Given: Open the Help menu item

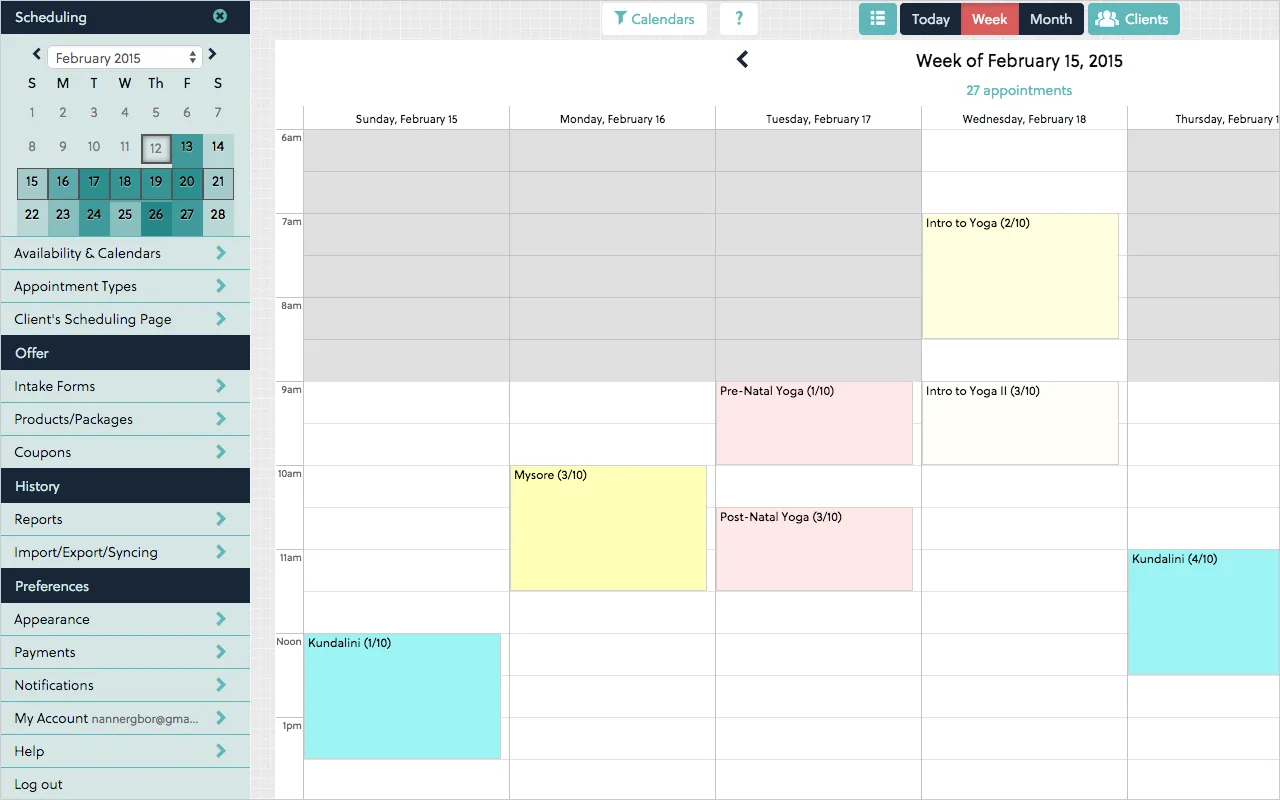Looking at the screenshot, I should 125,751.
